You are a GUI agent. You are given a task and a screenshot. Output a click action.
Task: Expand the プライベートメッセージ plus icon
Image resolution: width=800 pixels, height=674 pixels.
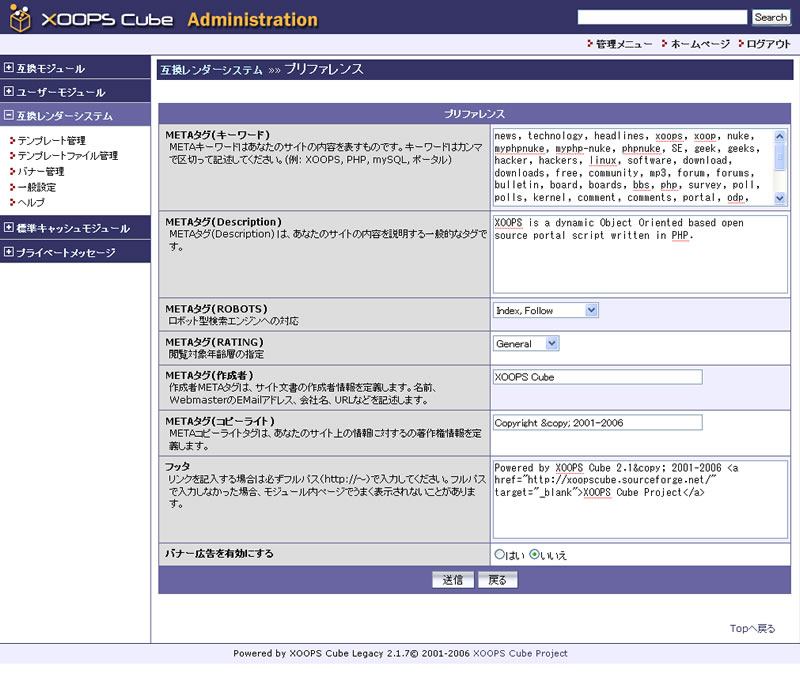(9, 252)
